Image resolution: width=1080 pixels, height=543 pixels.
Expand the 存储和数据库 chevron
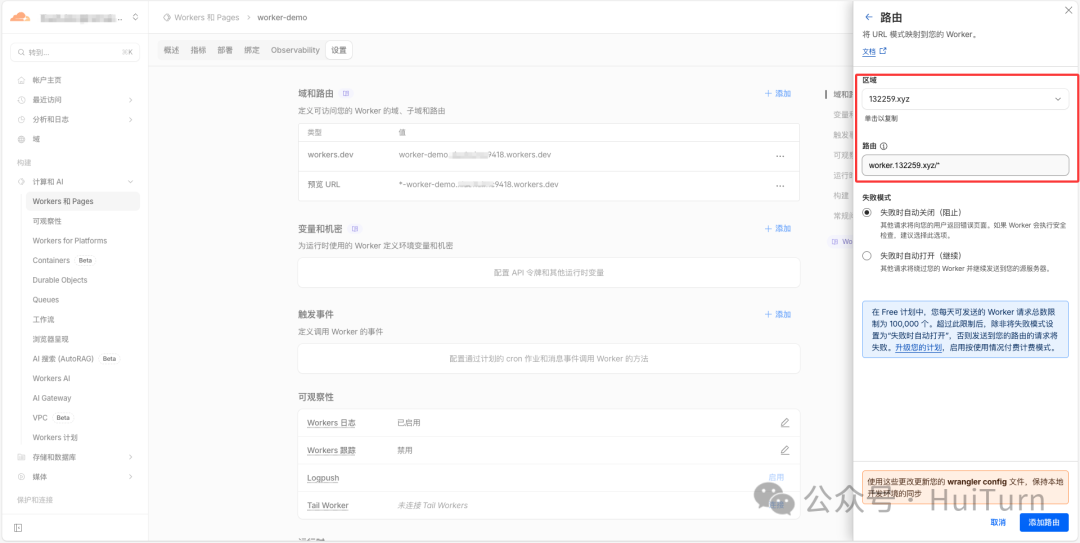tap(131, 457)
